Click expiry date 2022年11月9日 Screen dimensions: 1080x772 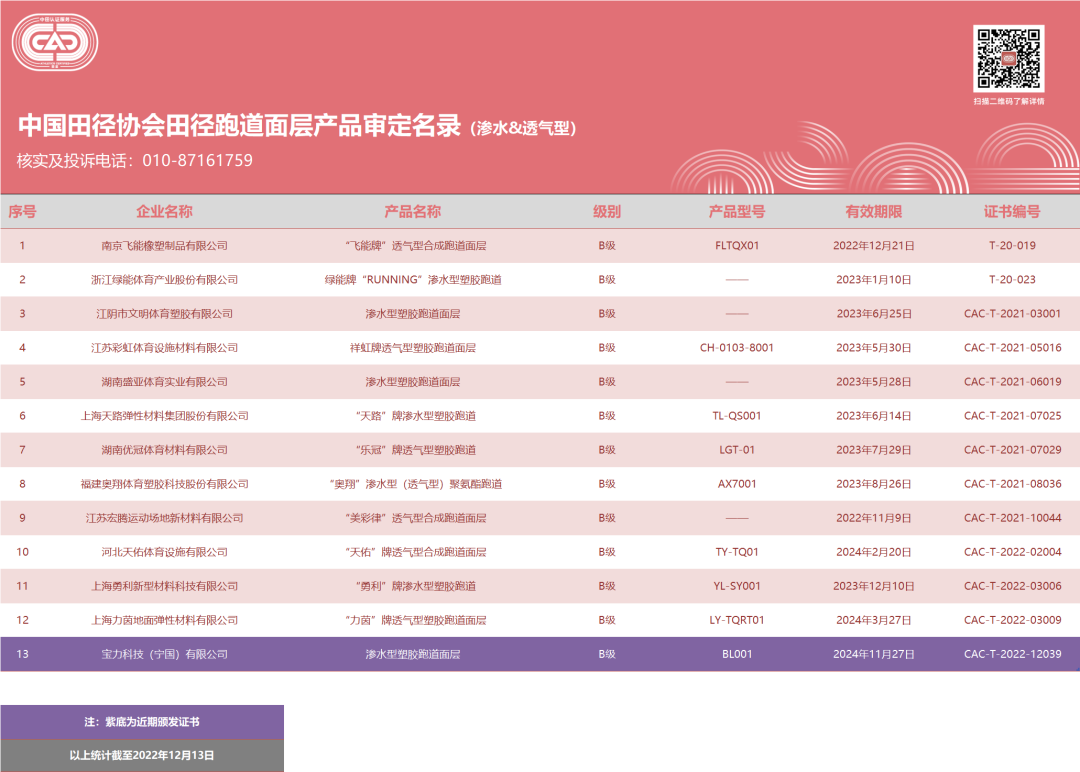[873, 518]
